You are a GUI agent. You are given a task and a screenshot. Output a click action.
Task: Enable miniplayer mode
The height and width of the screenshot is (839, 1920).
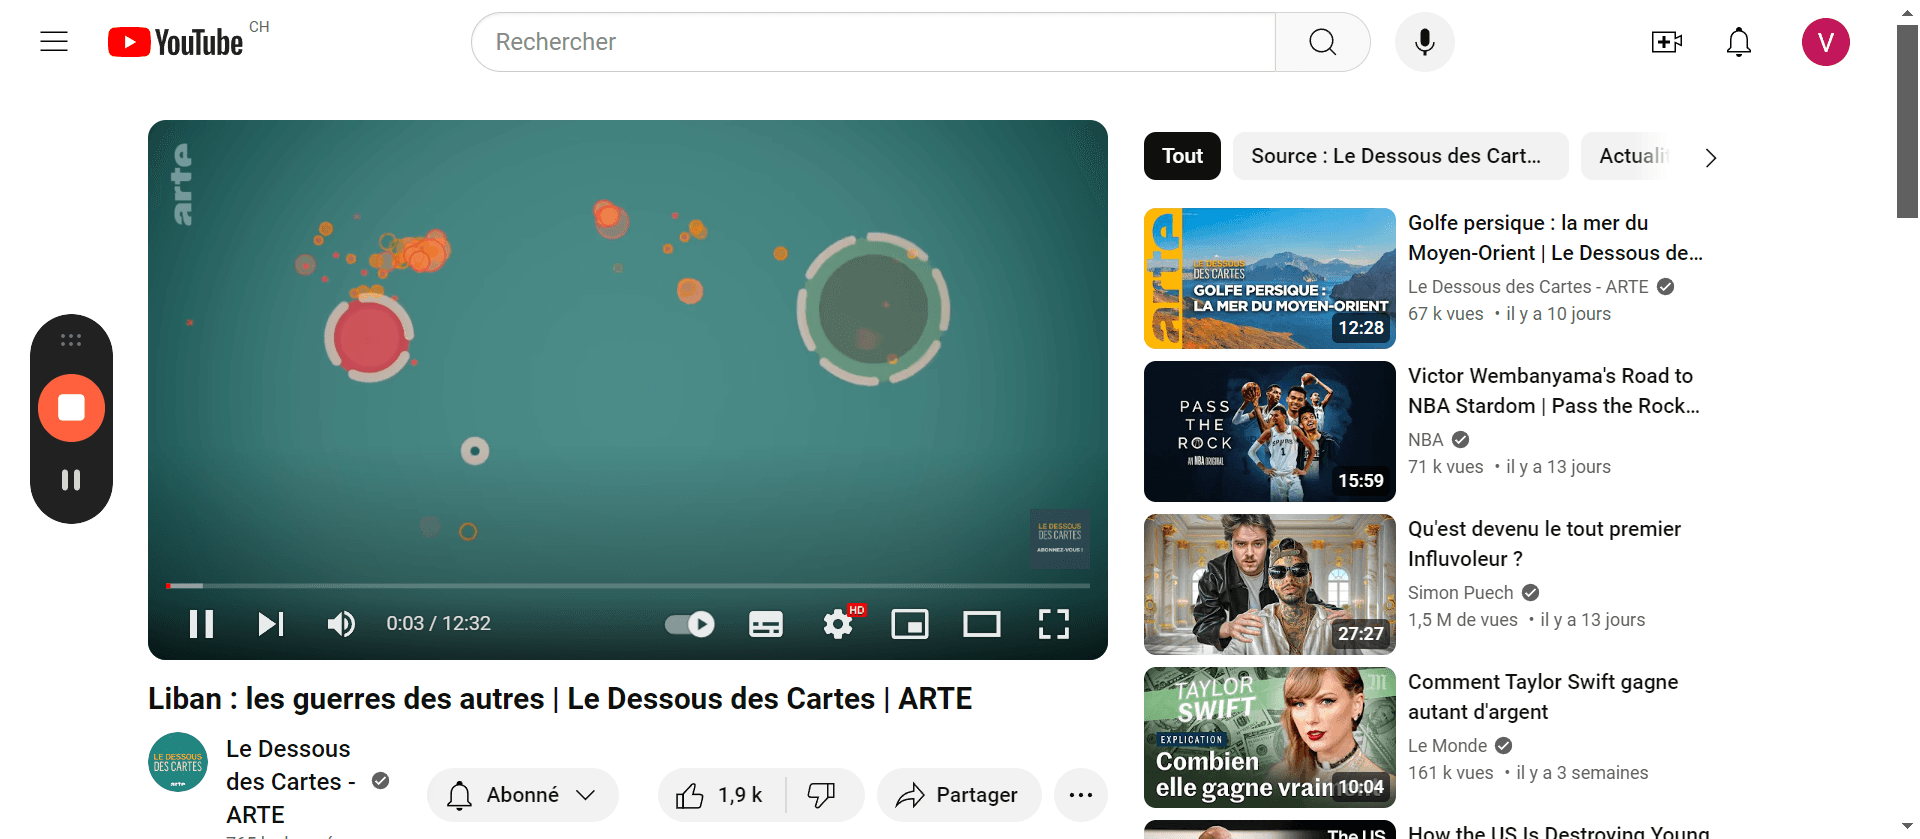910,624
